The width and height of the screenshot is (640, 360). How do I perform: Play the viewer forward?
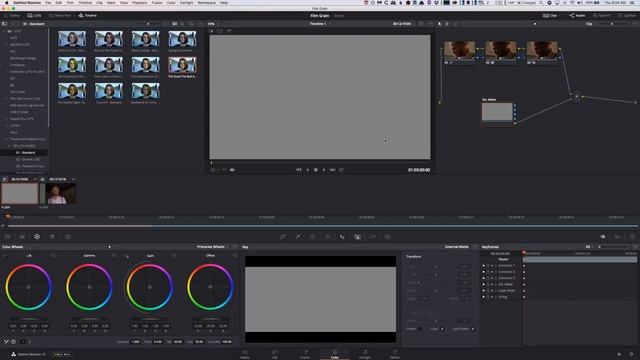click(x=324, y=170)
